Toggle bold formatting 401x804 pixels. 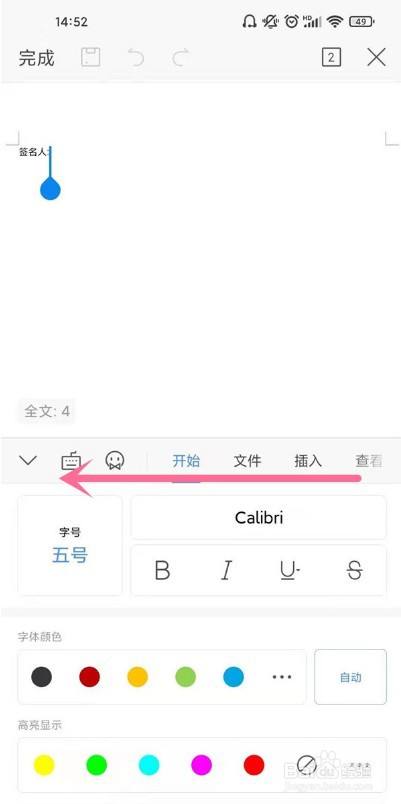pos(162,570)
